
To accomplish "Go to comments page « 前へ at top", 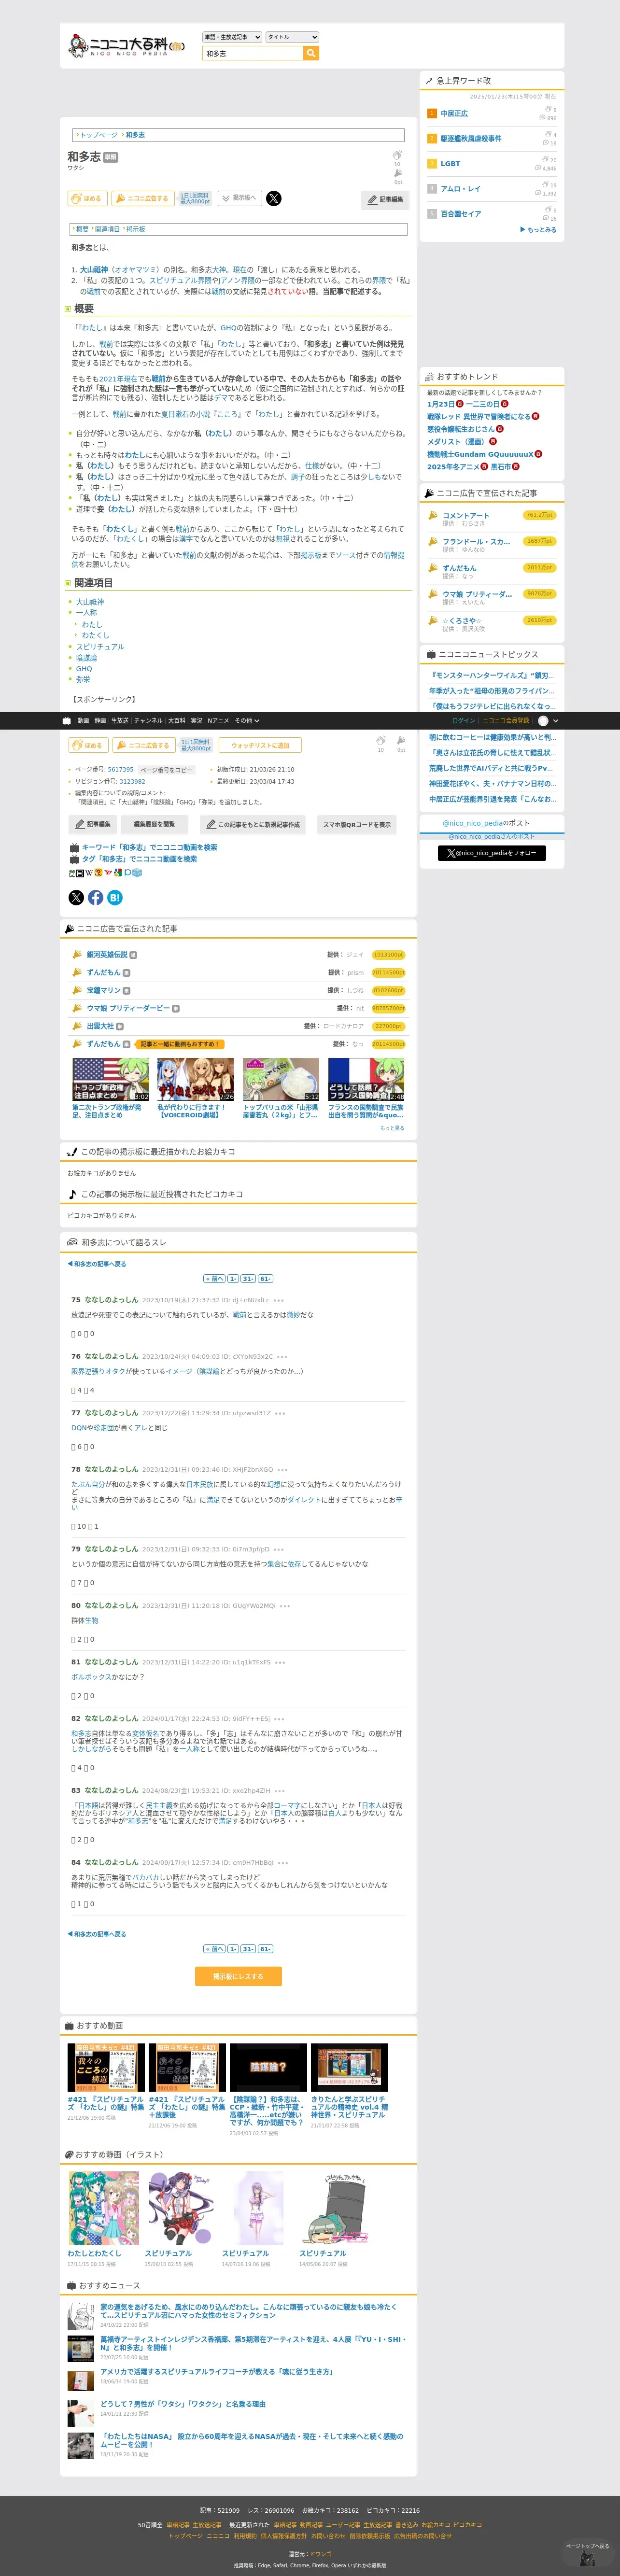I will [x=214, y=1278].
